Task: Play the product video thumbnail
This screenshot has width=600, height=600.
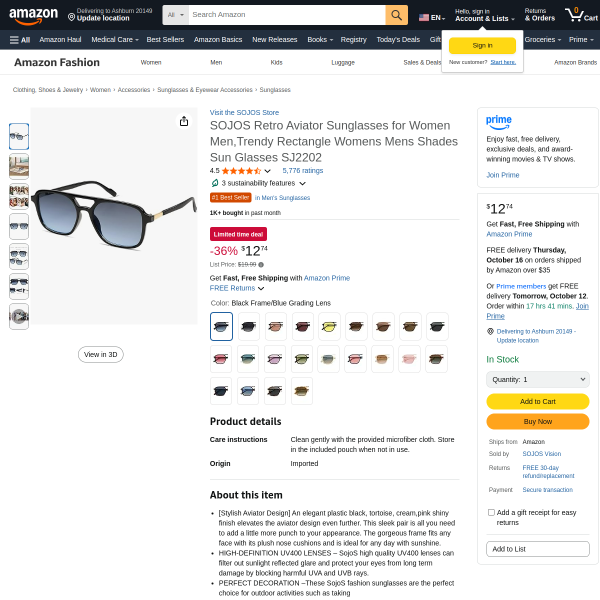Action: 19,316
